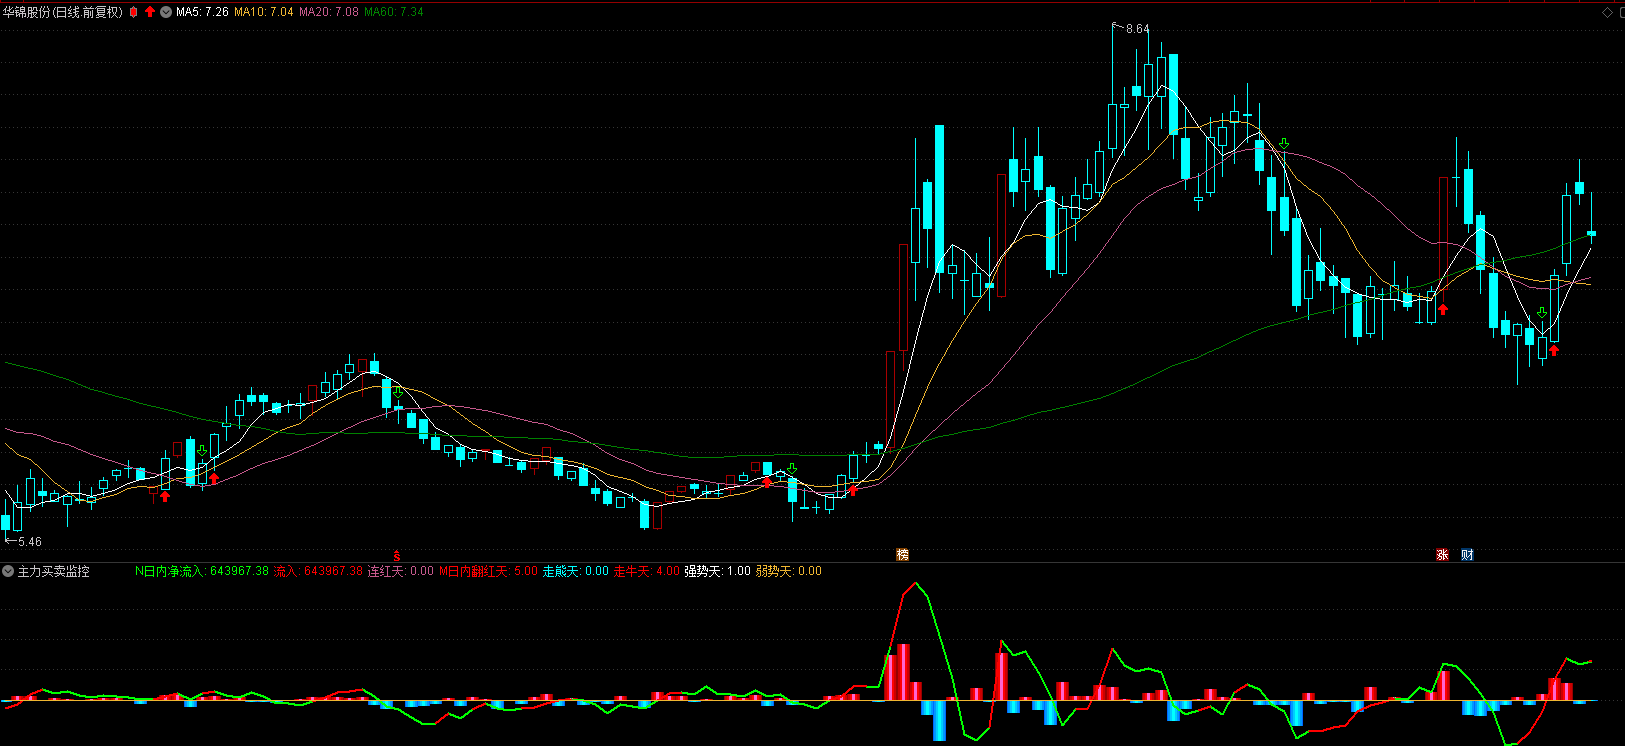
Task: Click the red S marker on timeline
Action: (x=397, y=555)
